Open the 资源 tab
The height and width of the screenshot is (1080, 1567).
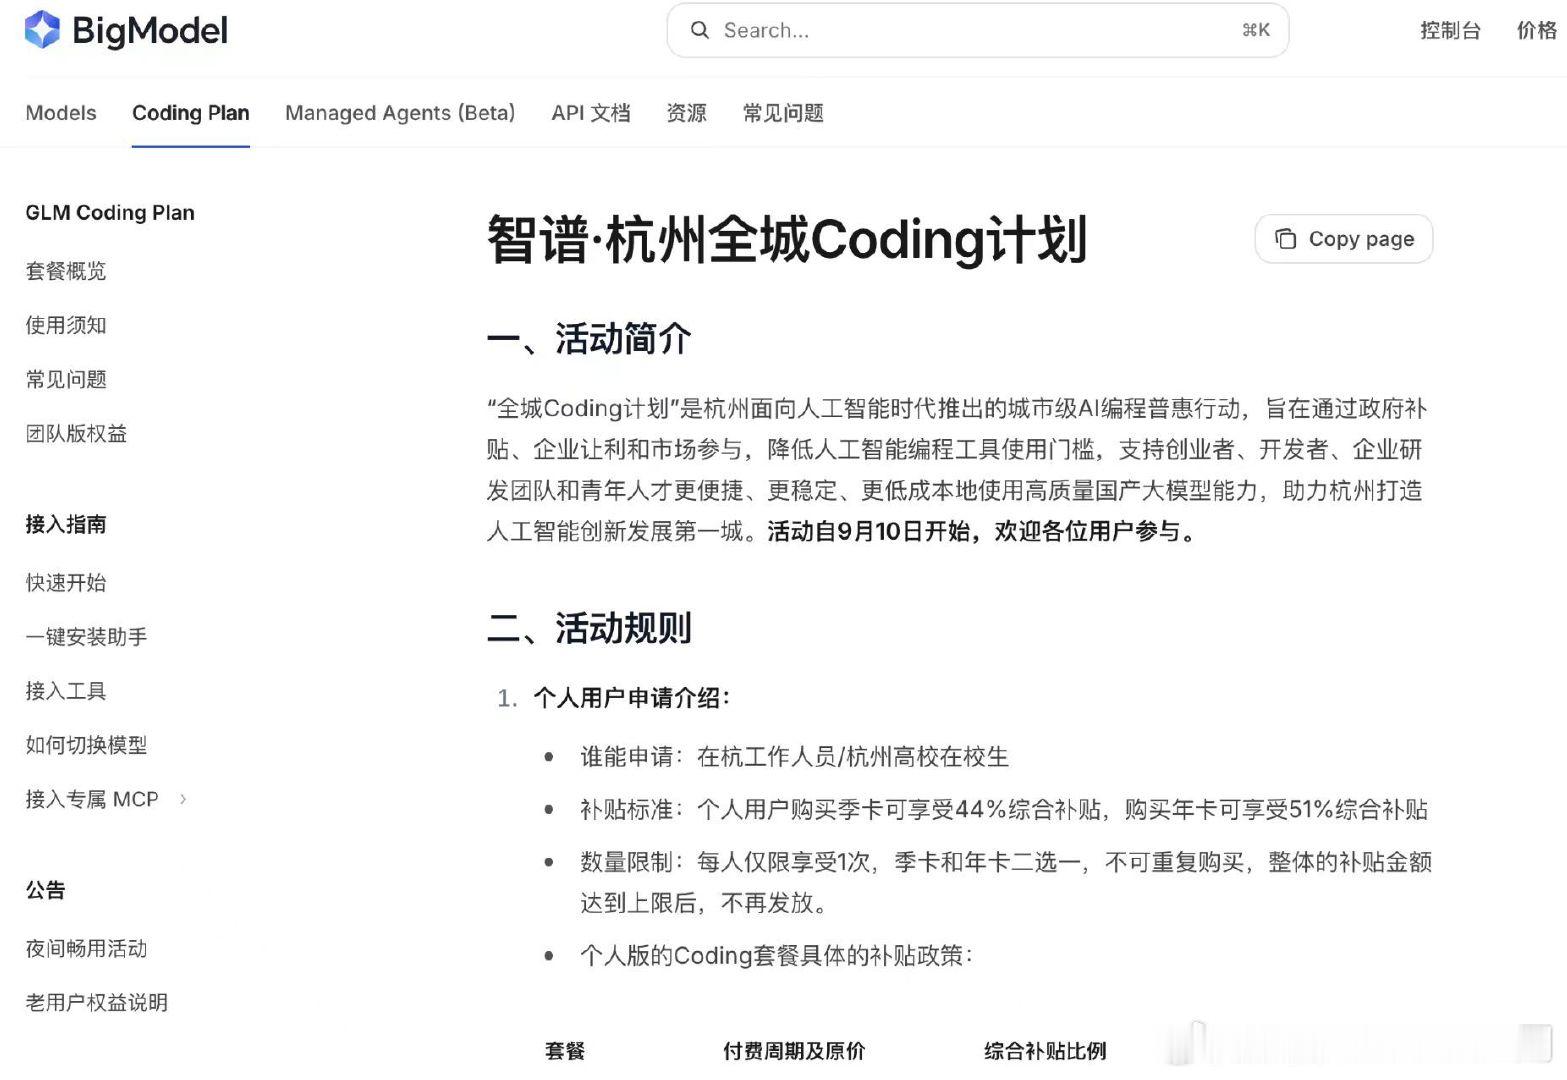[x=686, y=113]
